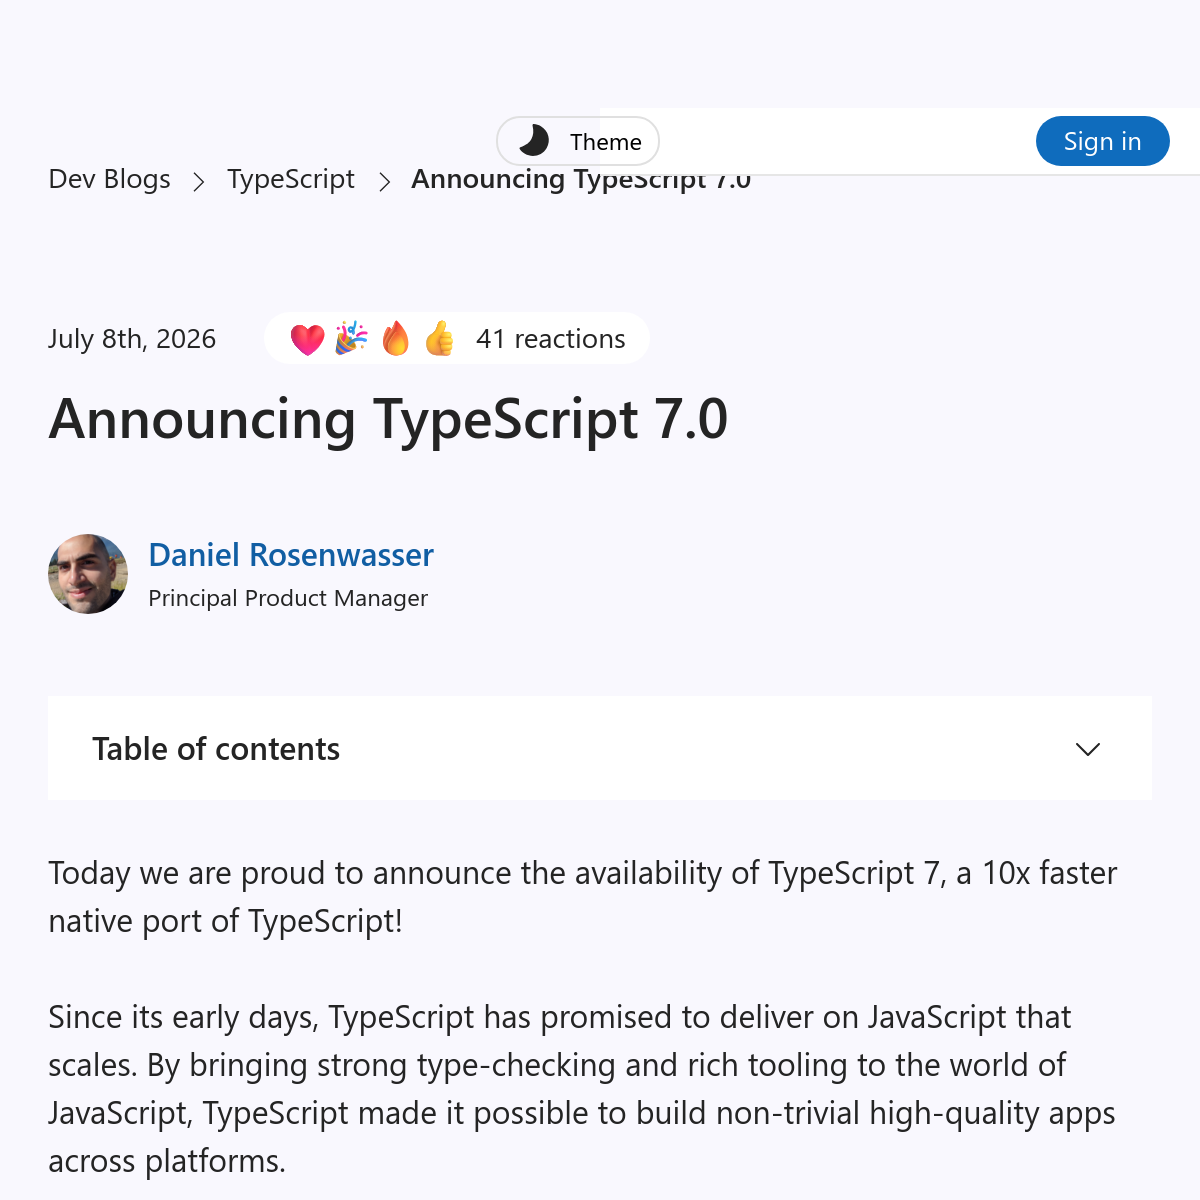Click Daniel Rosenwasser's avatar photo
The image size is (1200, 1200).
coord(88,574)
